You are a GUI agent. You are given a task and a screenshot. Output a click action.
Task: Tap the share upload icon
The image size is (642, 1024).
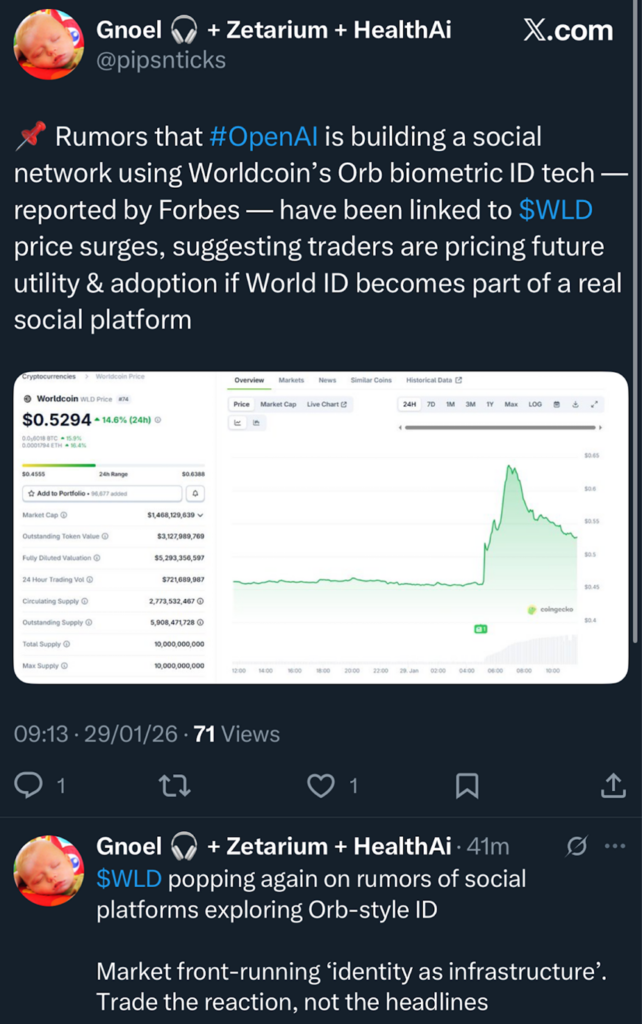click(x=612, y=786)
